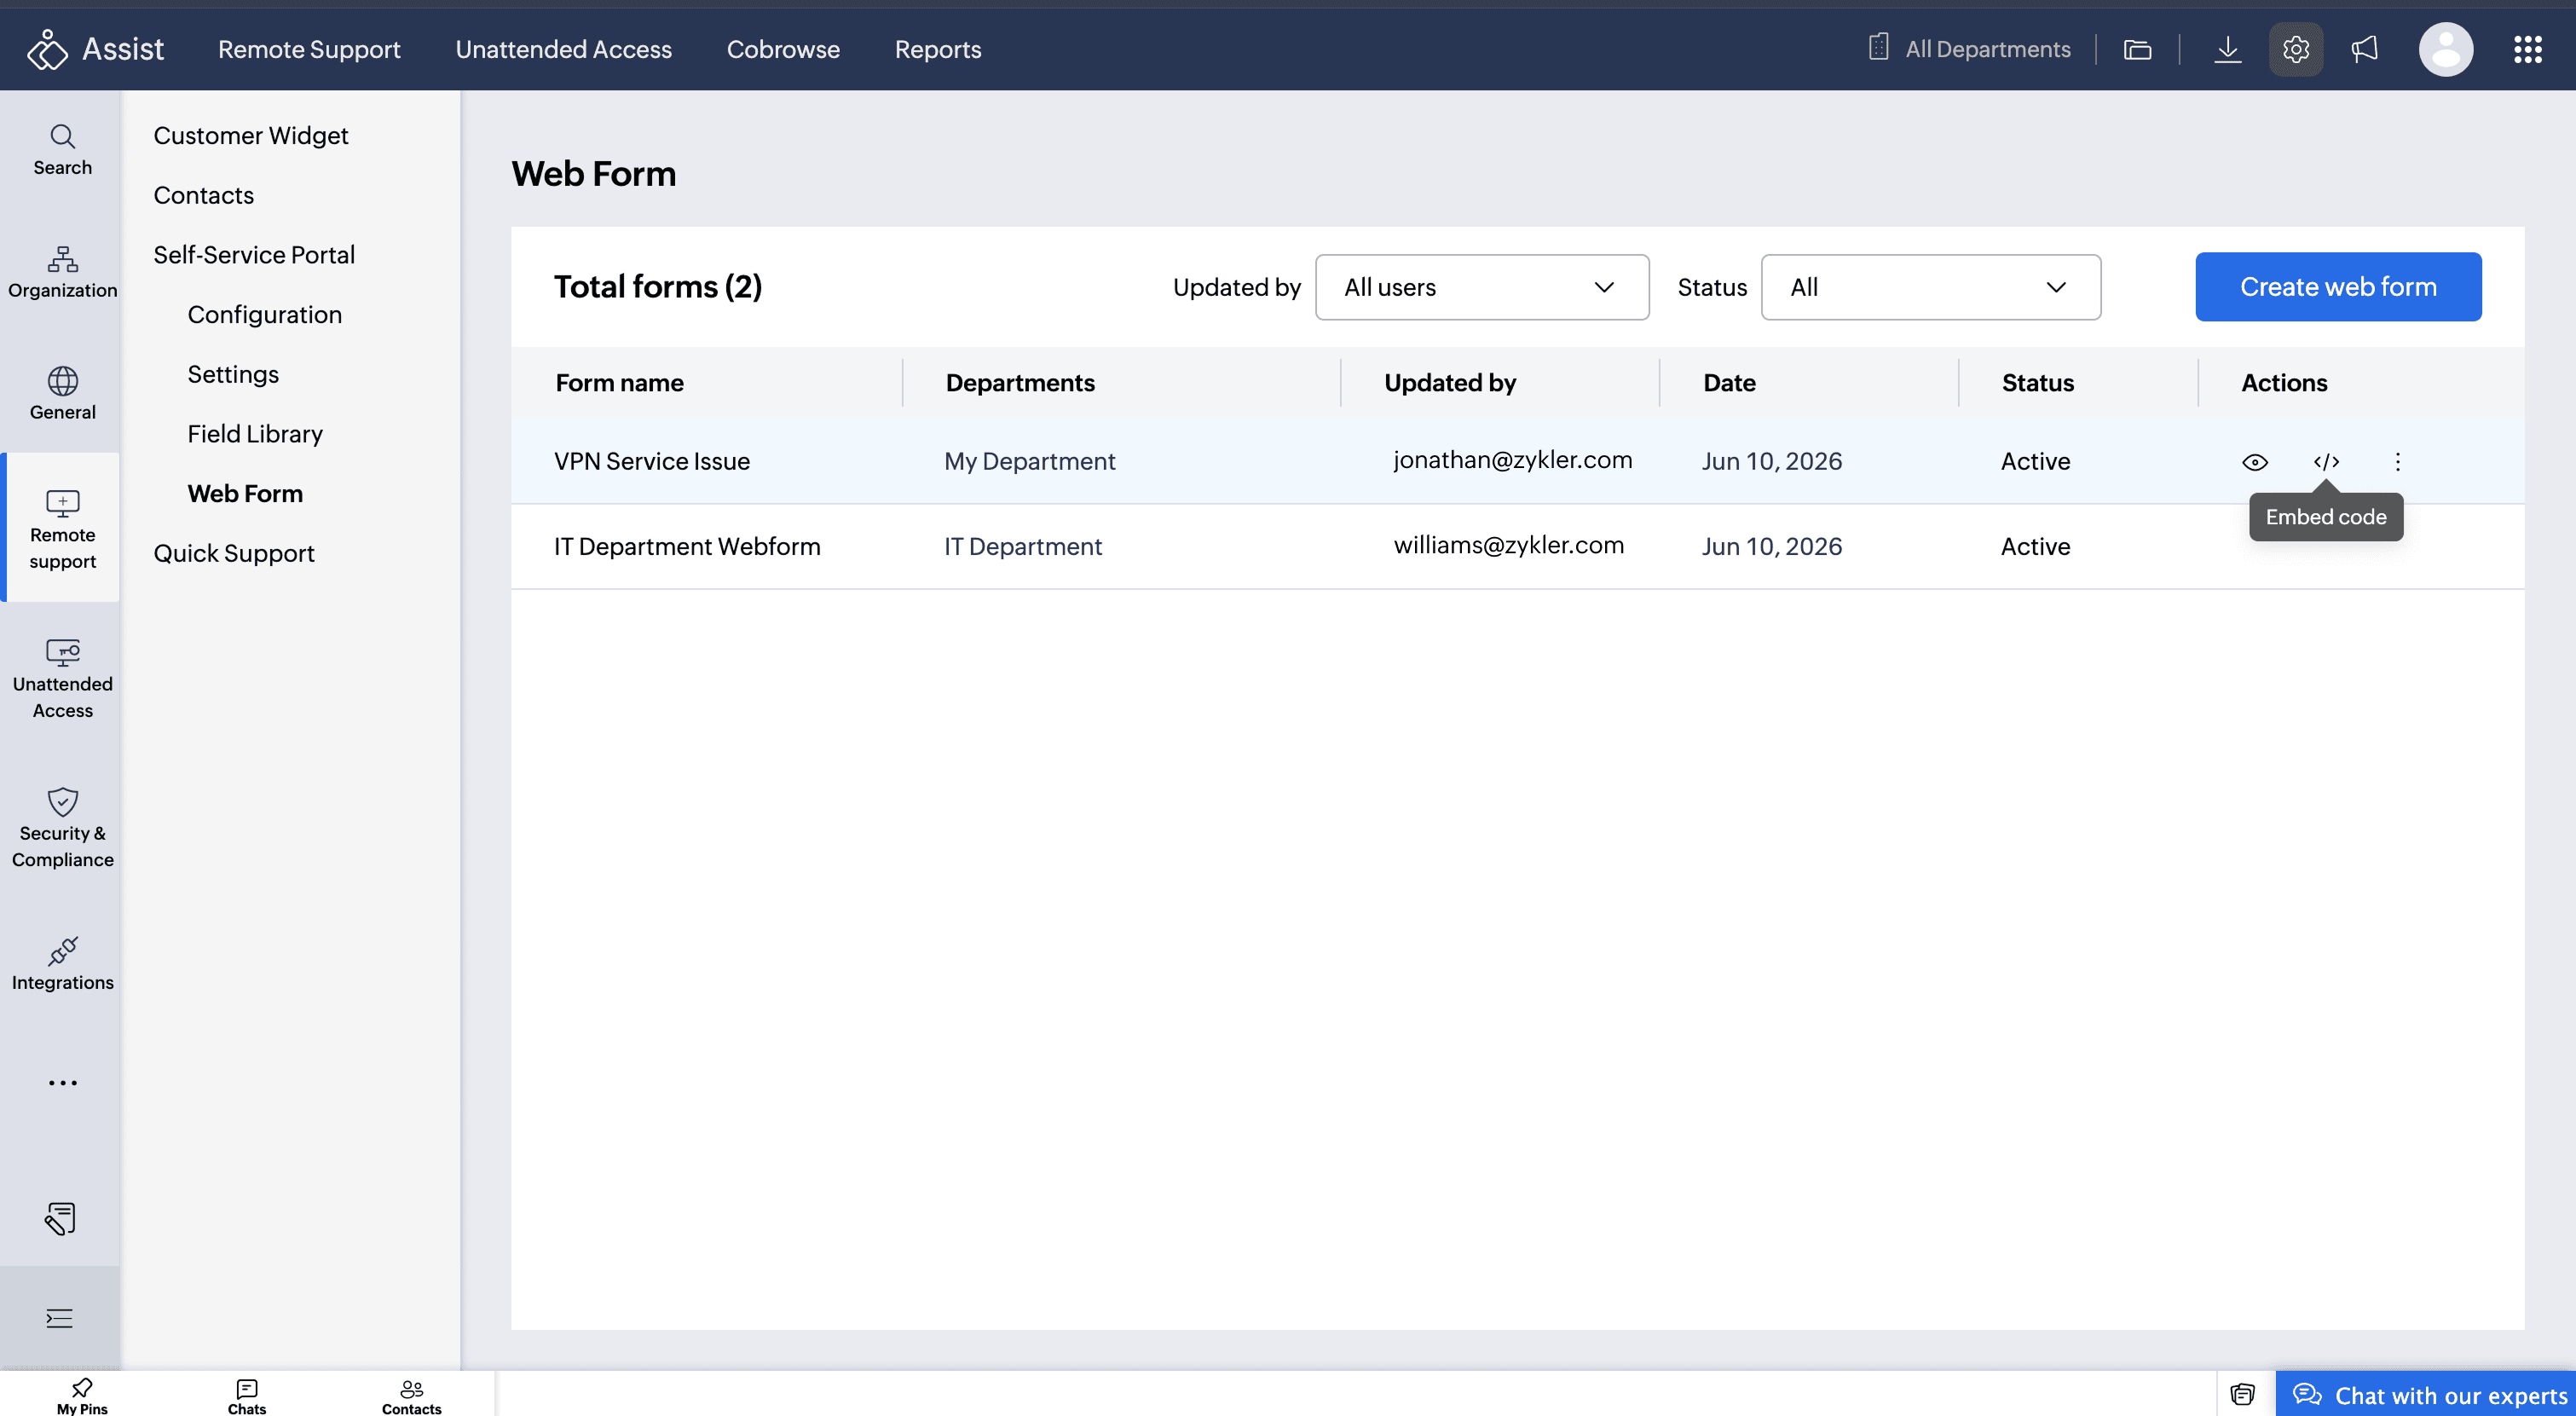Expand the Updated by All users dropdown
The width and height of the screenshot is (2576, 1416).
pos(1481,287)
